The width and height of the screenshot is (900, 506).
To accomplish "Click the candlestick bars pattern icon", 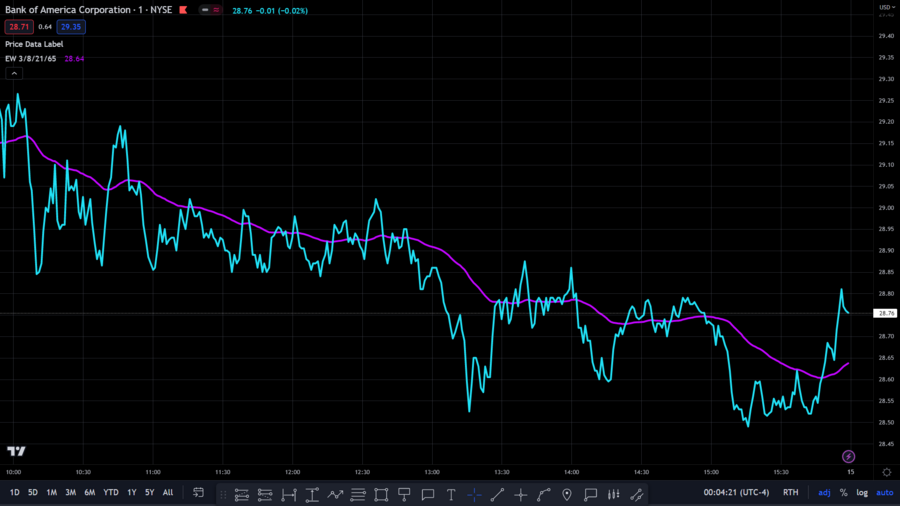I will tap(614, 495).
